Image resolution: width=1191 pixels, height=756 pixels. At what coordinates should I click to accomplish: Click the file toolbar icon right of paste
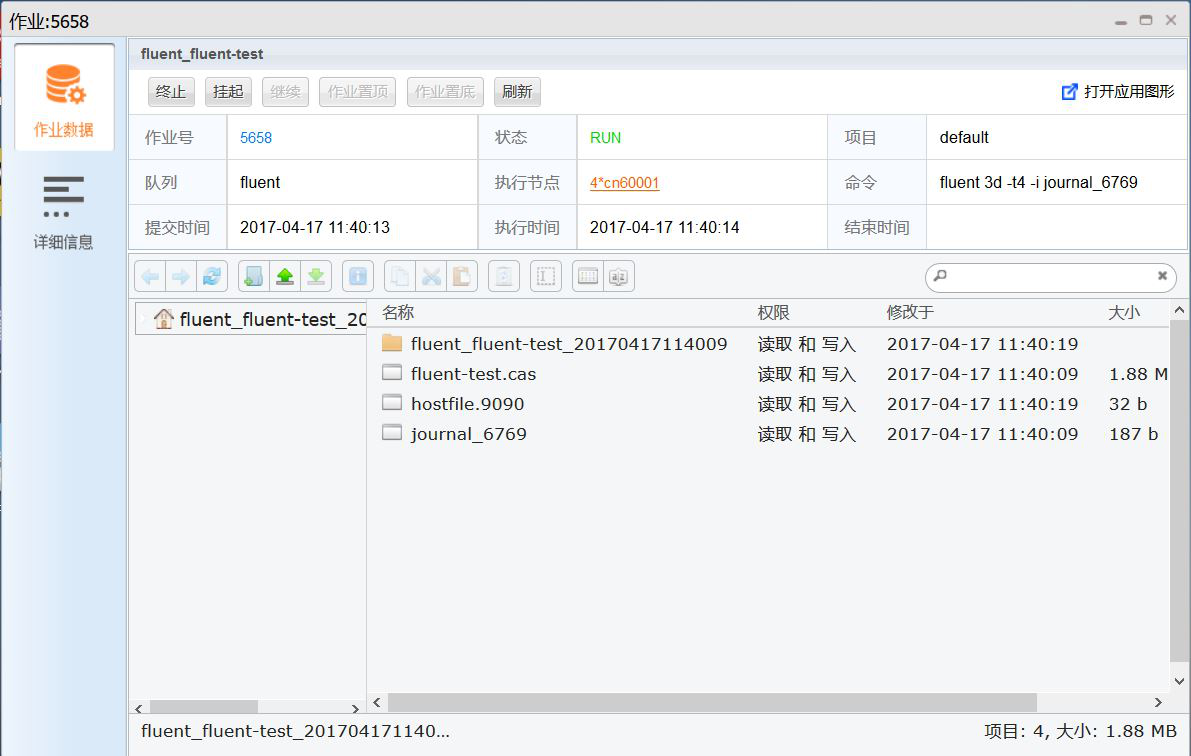[x=504, y=277]
